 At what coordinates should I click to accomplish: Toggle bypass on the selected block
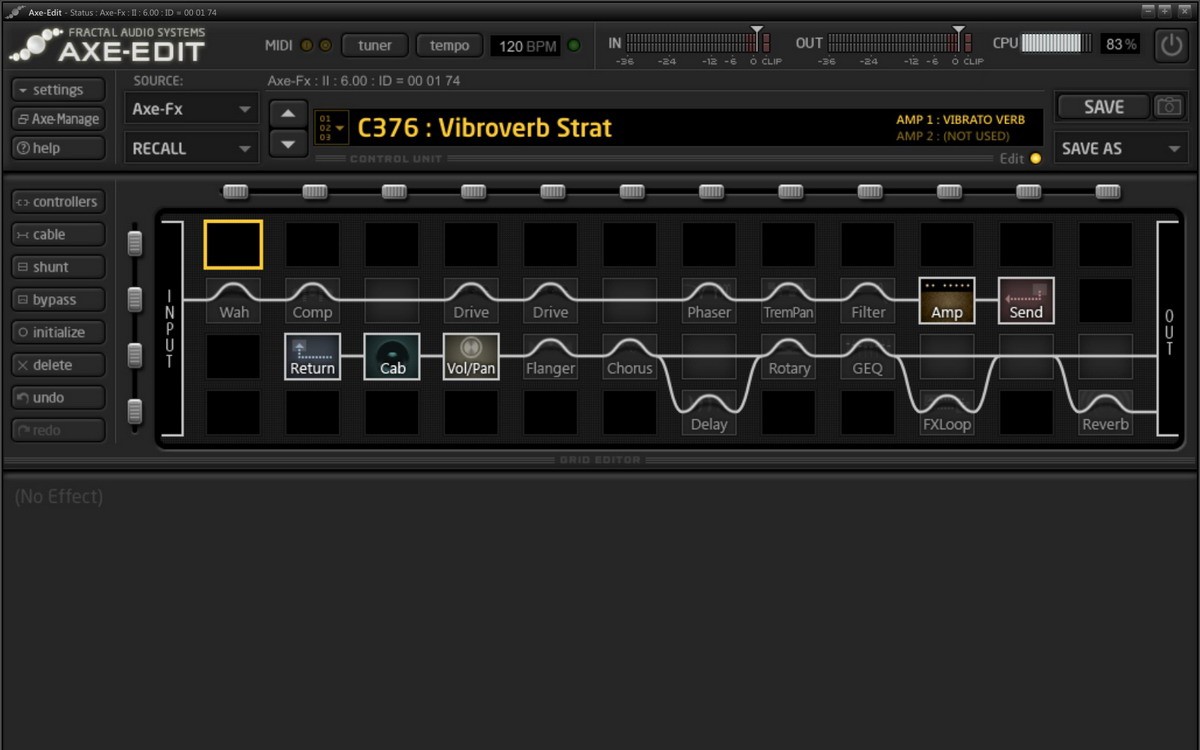pyautogui.click(x=58, y=300)
